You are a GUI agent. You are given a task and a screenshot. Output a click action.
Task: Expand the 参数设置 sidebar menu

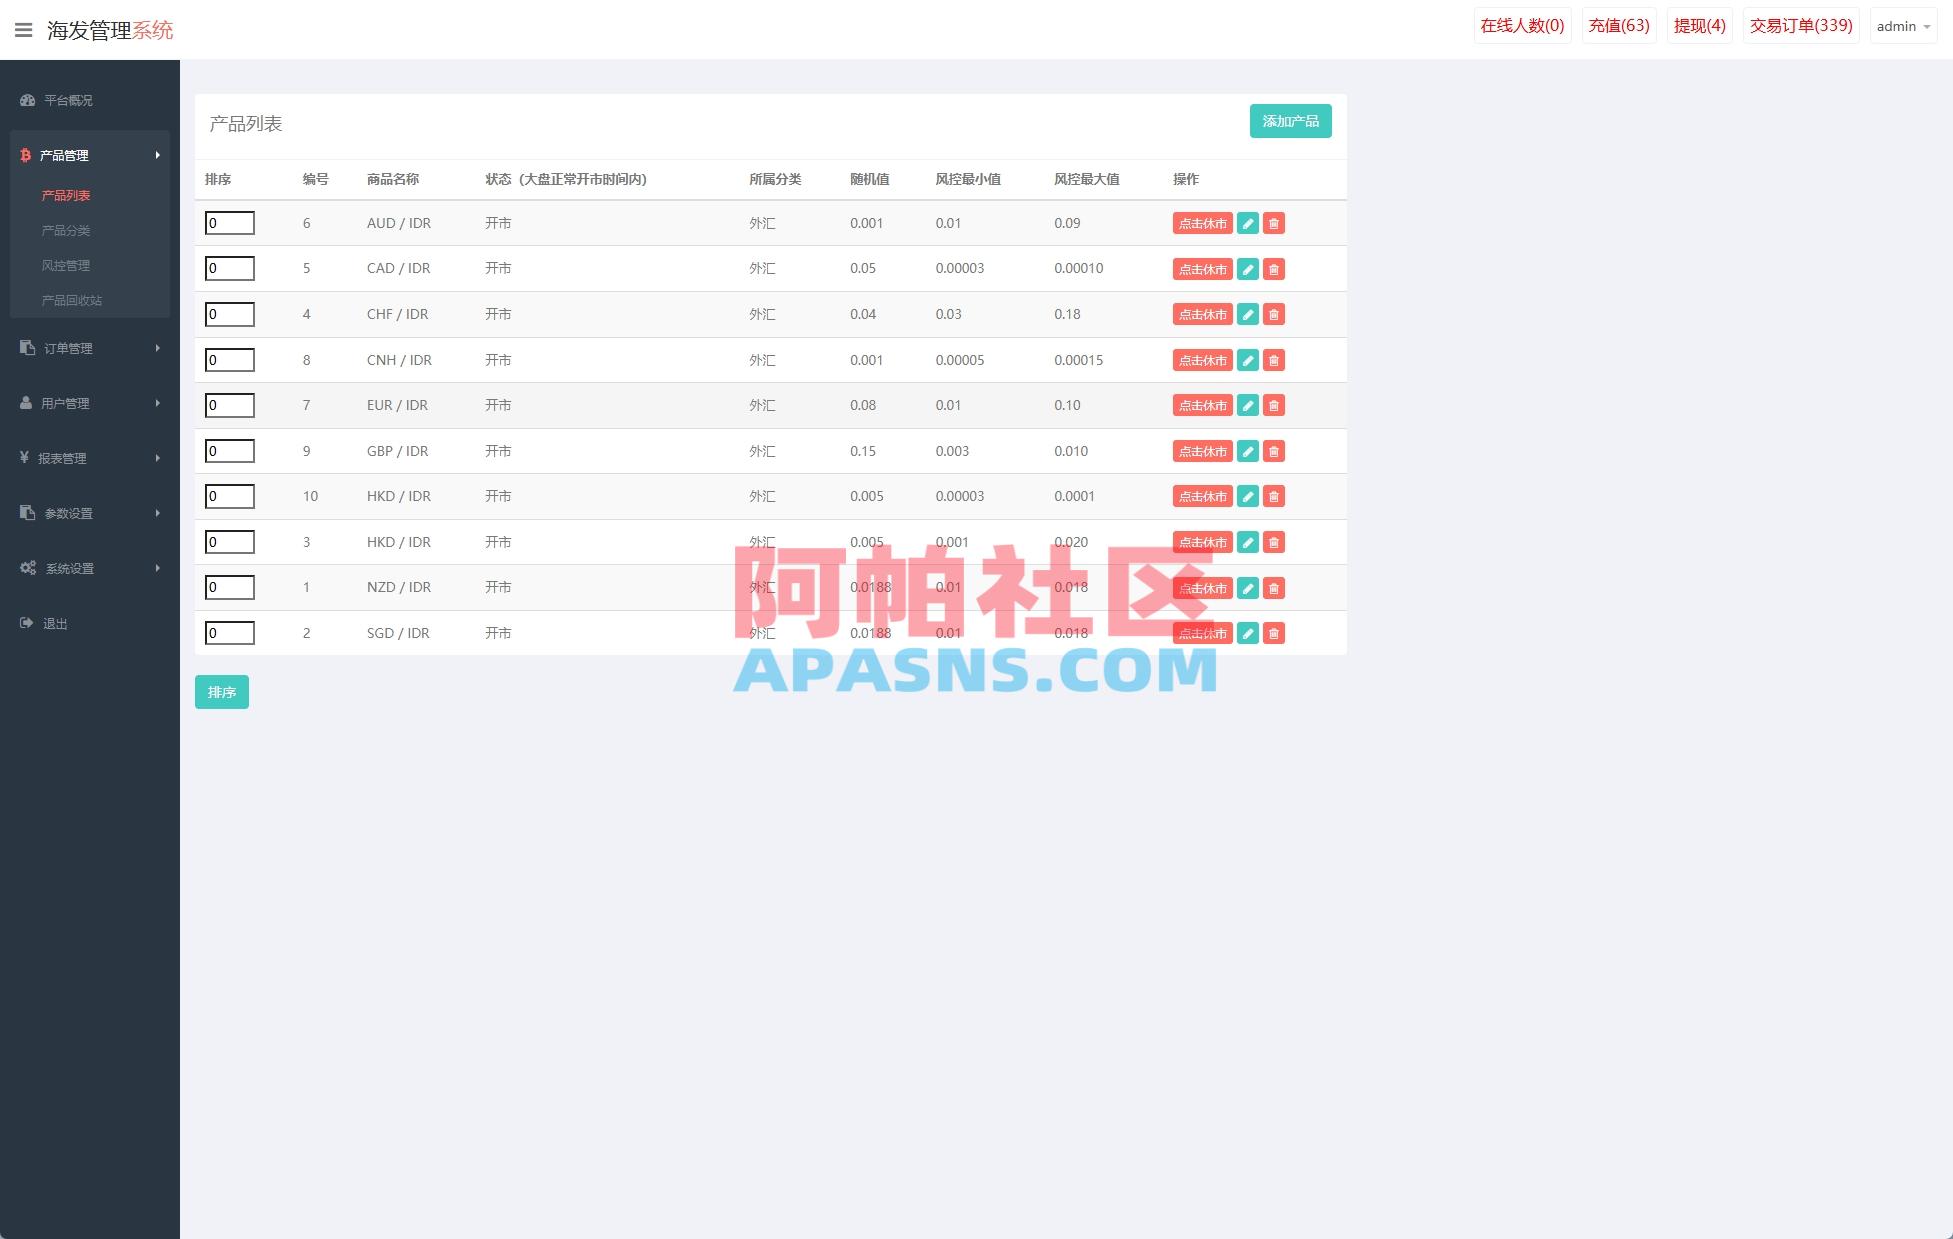click(x=90, y=513)
